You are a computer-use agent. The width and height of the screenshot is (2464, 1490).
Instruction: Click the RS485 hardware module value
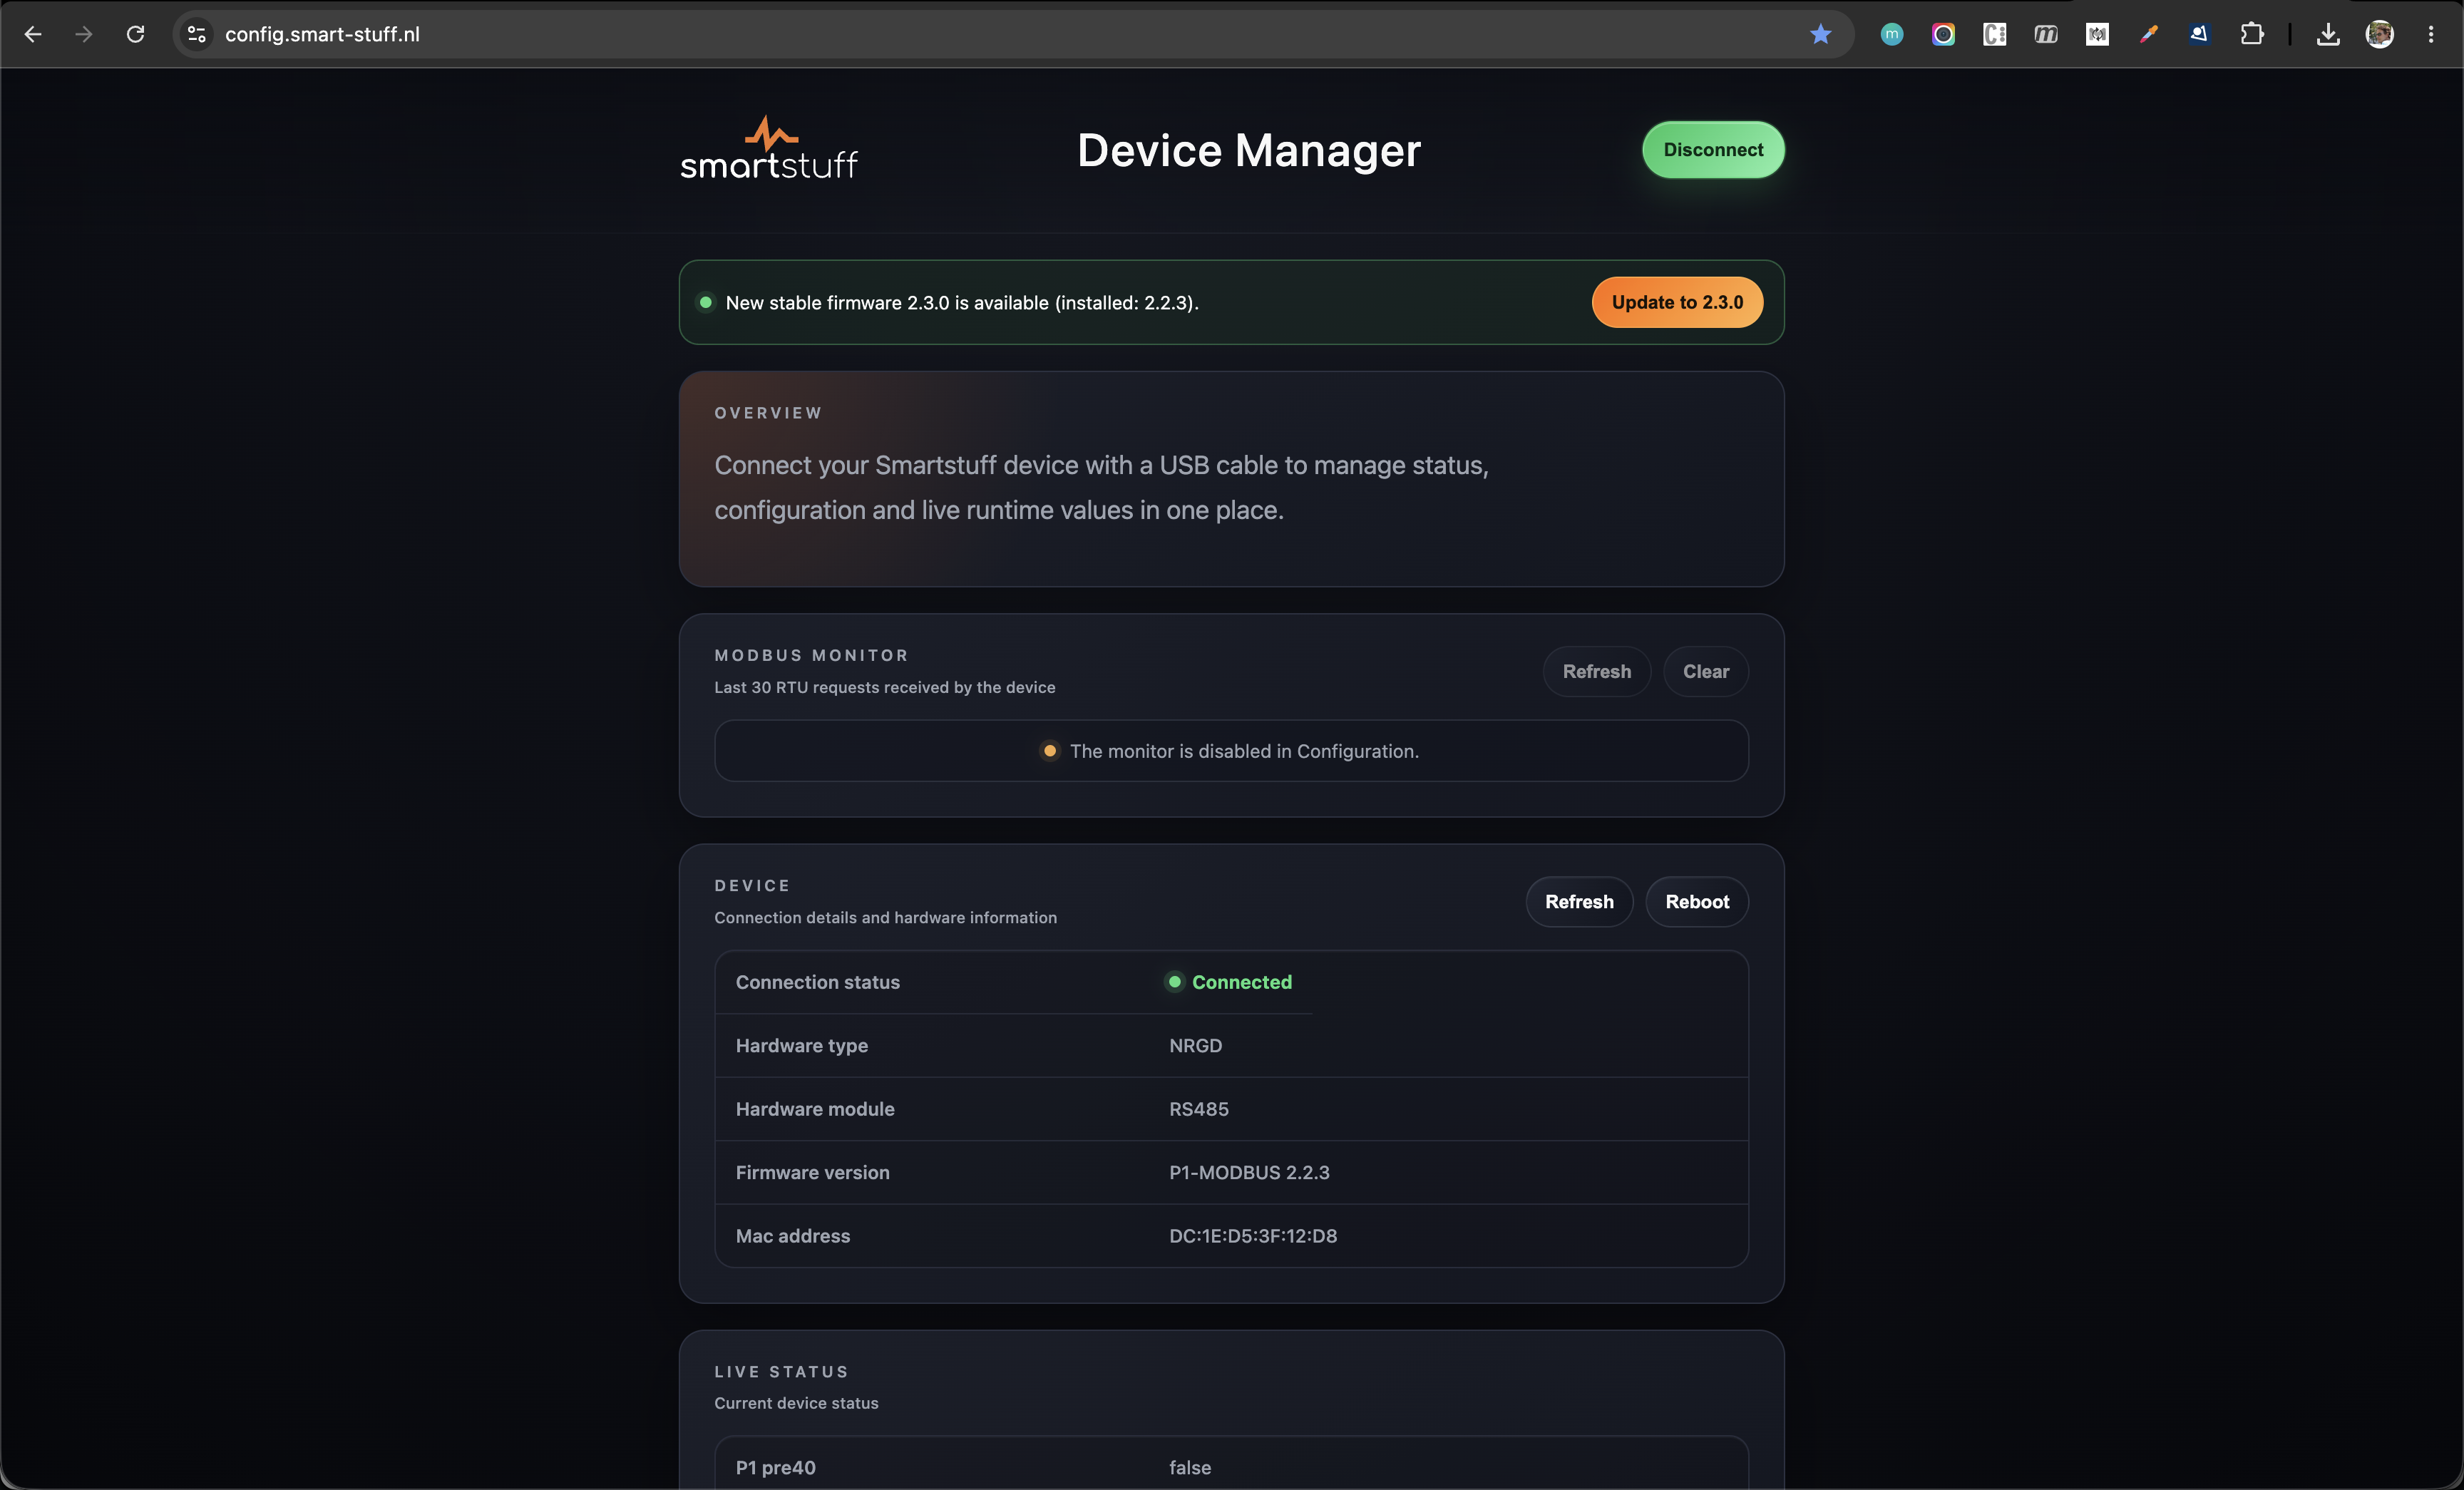(x=1198, y=1109)
